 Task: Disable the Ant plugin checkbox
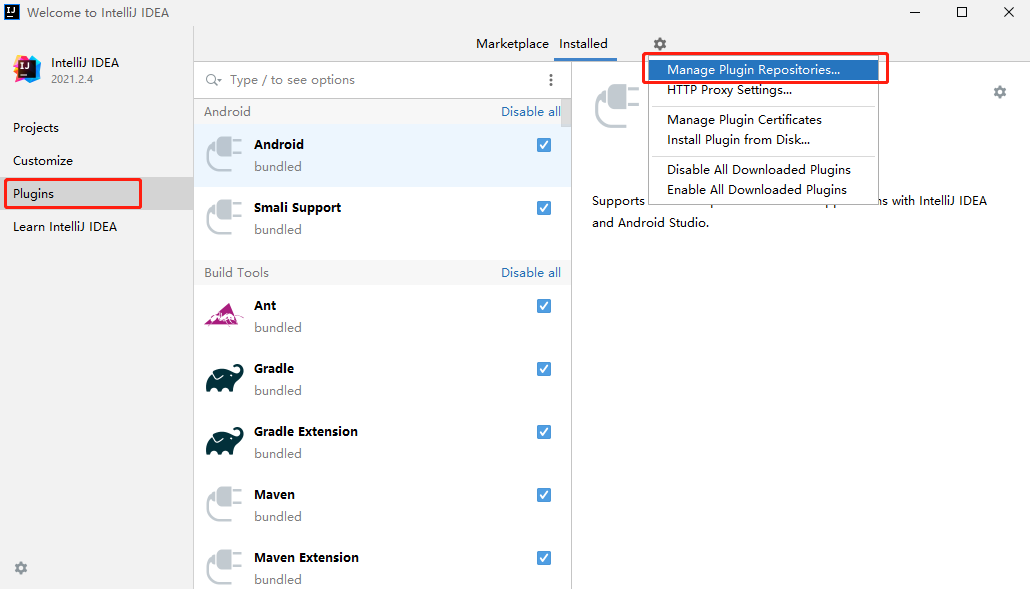coord(544,306)
